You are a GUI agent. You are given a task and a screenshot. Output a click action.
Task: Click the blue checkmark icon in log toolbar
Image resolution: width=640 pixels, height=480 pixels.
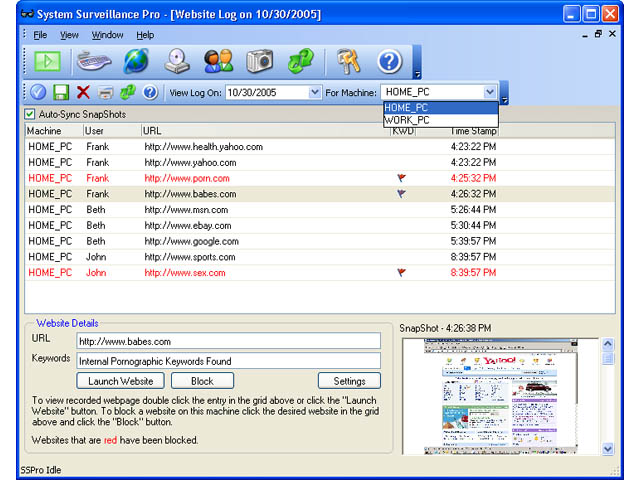38,92
